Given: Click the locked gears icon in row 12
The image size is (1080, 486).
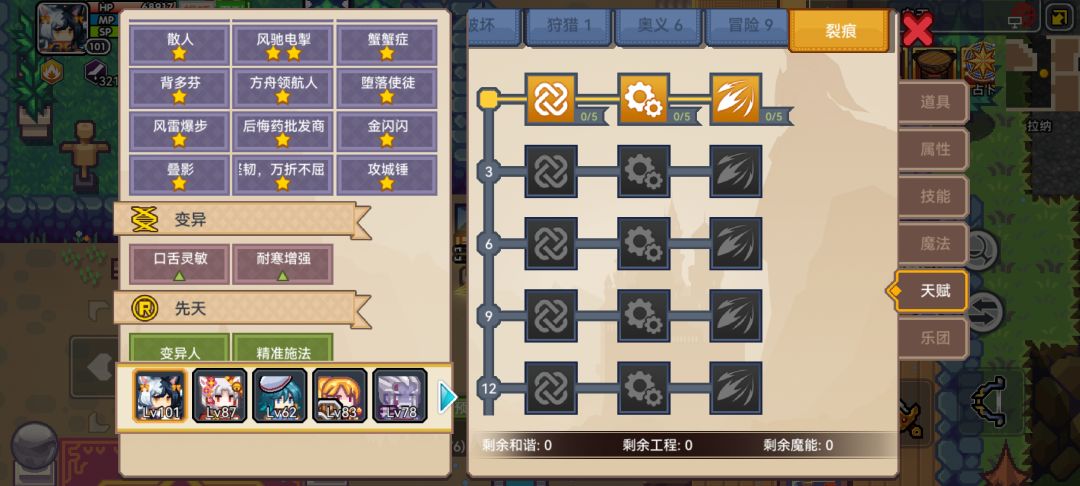Looking at the screenshot, I should pos(643,388).
